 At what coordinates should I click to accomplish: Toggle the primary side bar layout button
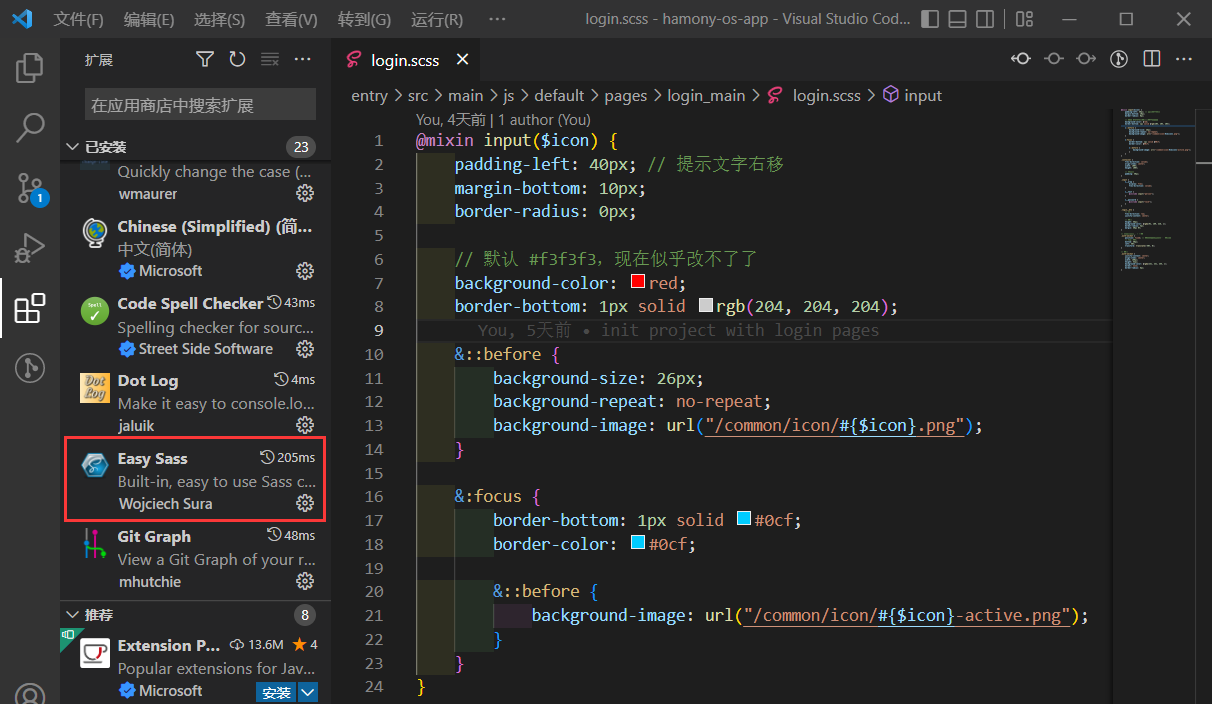[930, 19]
